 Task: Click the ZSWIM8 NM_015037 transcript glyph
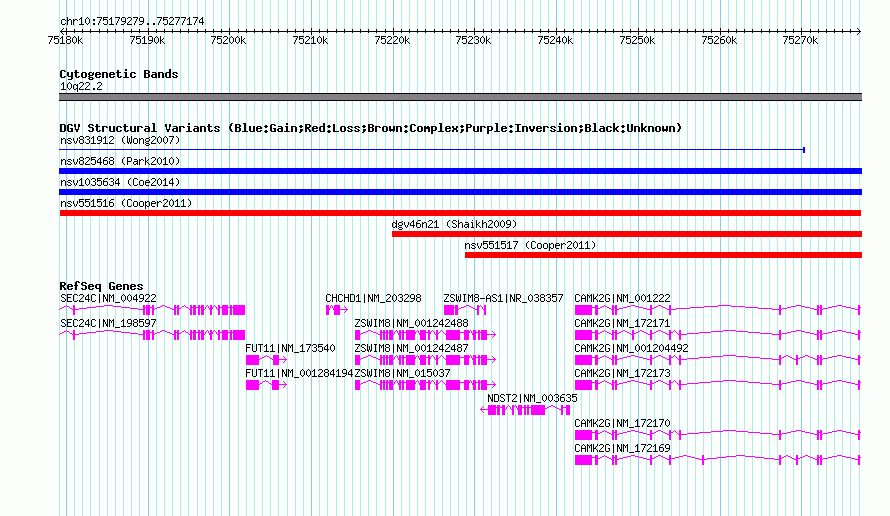point(425,385)
